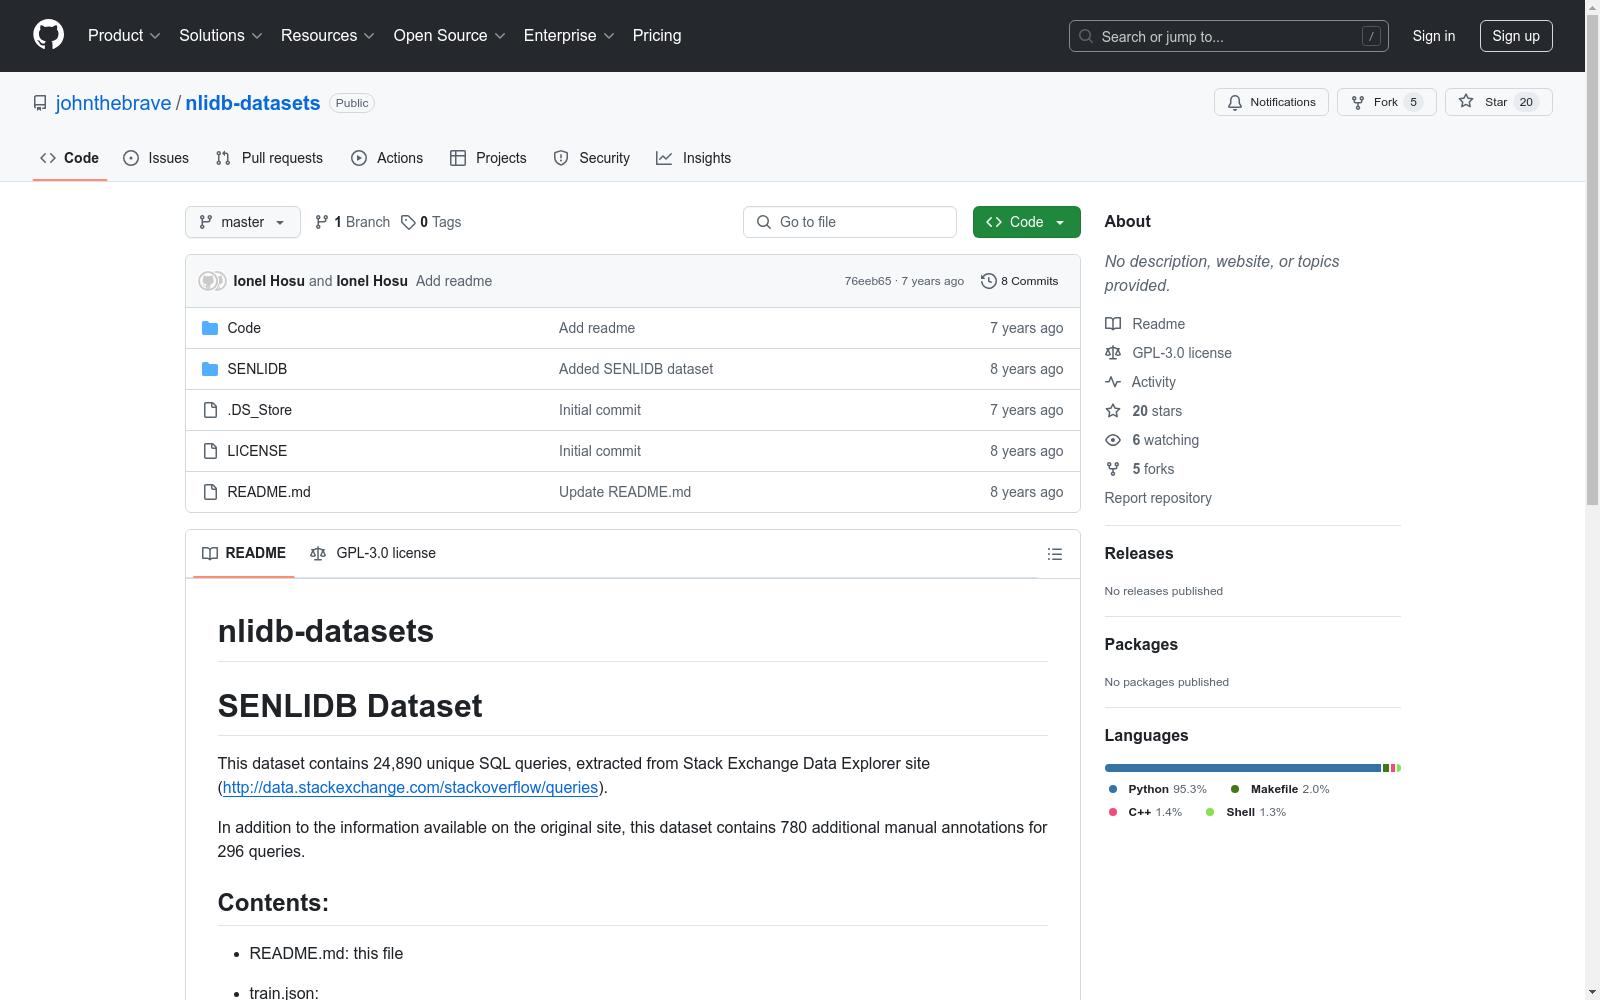
Task: Expand the Open Source menu
Action: coord(450,36)
